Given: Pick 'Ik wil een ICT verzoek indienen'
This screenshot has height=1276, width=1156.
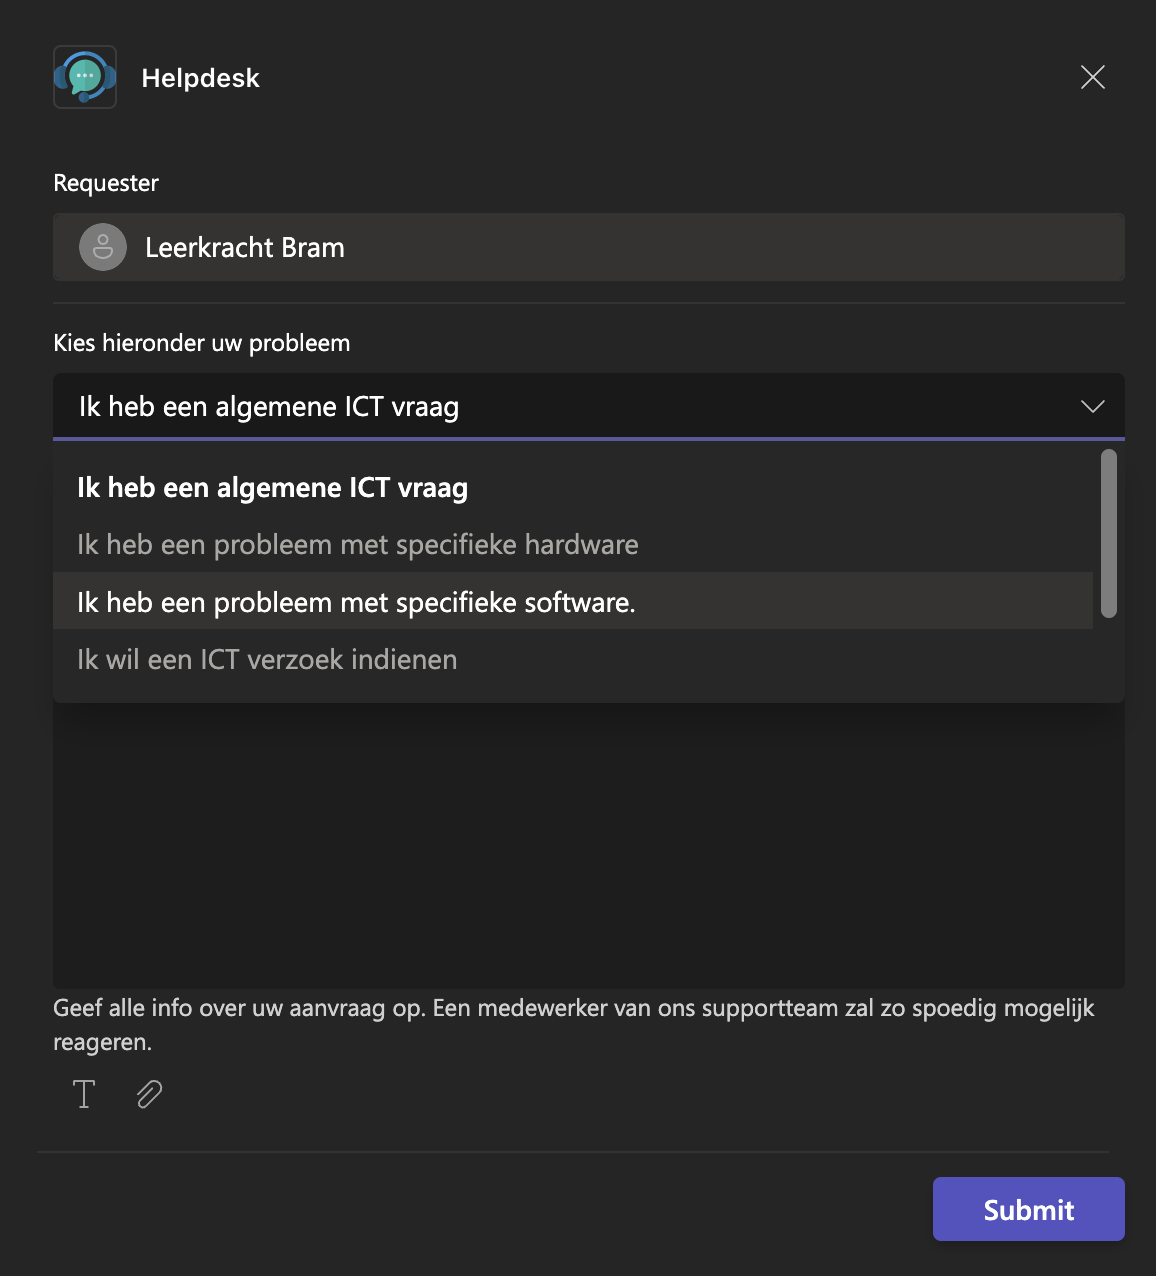Looking at the screenshot, I should click(267, 660).
